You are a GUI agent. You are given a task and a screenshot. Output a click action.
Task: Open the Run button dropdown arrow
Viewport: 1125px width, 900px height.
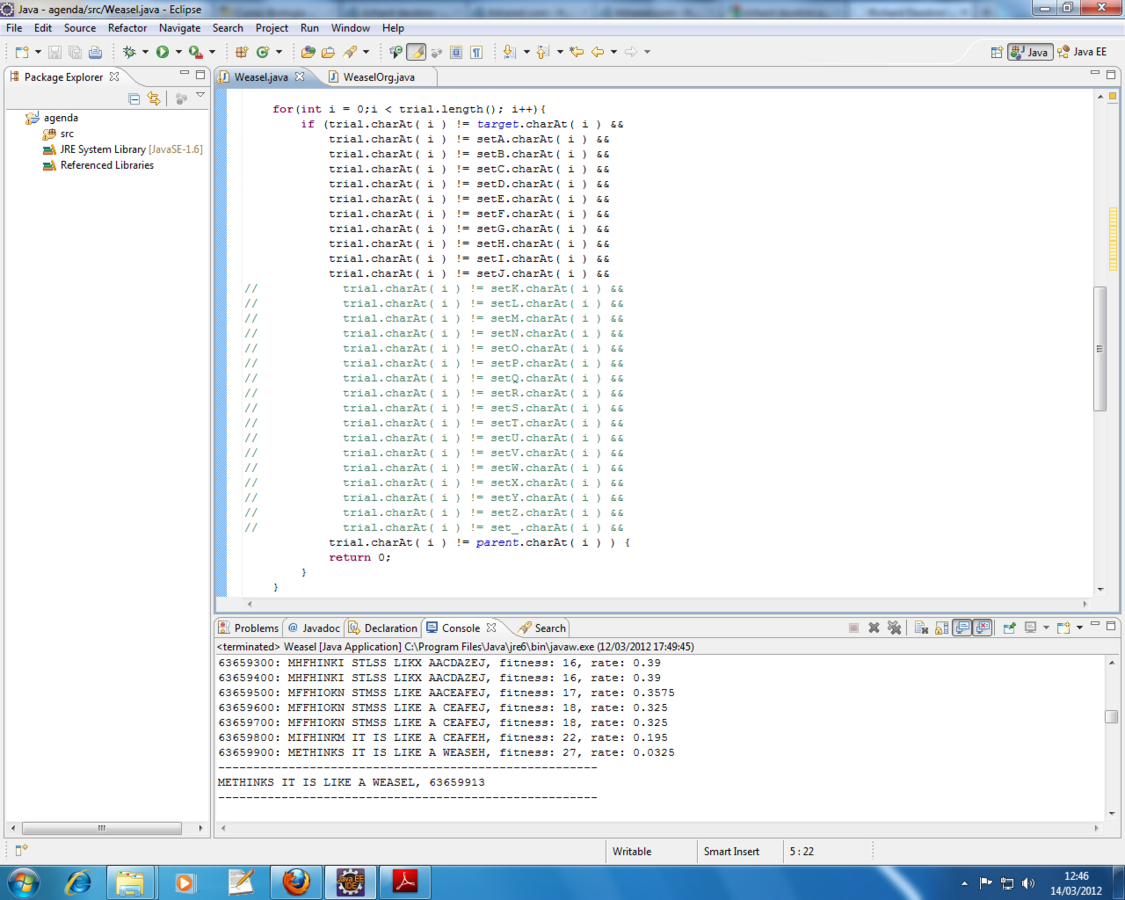coord(178,52)
